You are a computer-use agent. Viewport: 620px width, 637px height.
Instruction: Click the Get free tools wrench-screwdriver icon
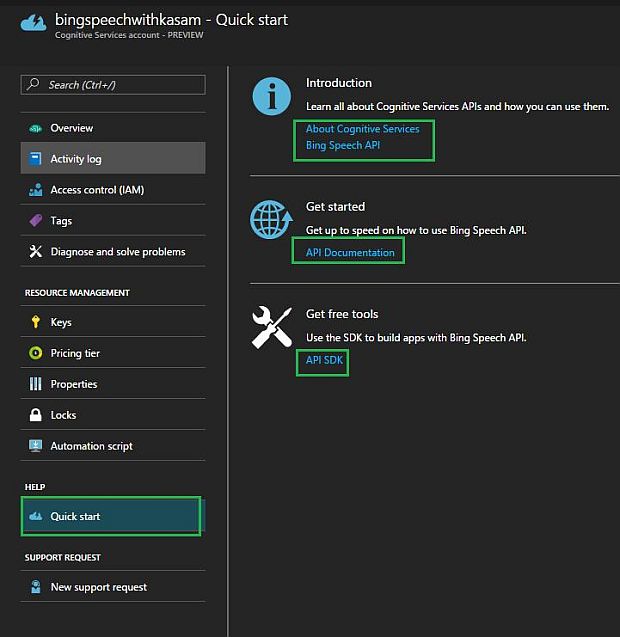pyautogui.click(x=271, y=327)
